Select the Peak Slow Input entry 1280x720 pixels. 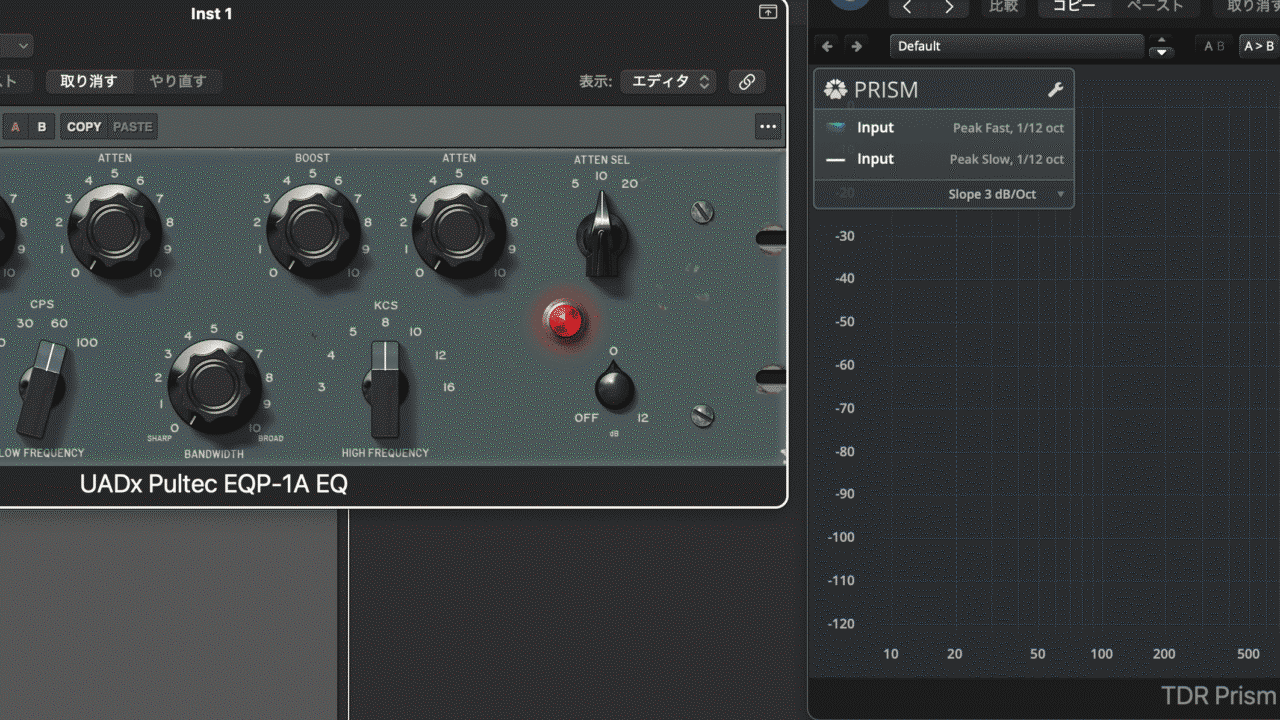coord(875,160)
